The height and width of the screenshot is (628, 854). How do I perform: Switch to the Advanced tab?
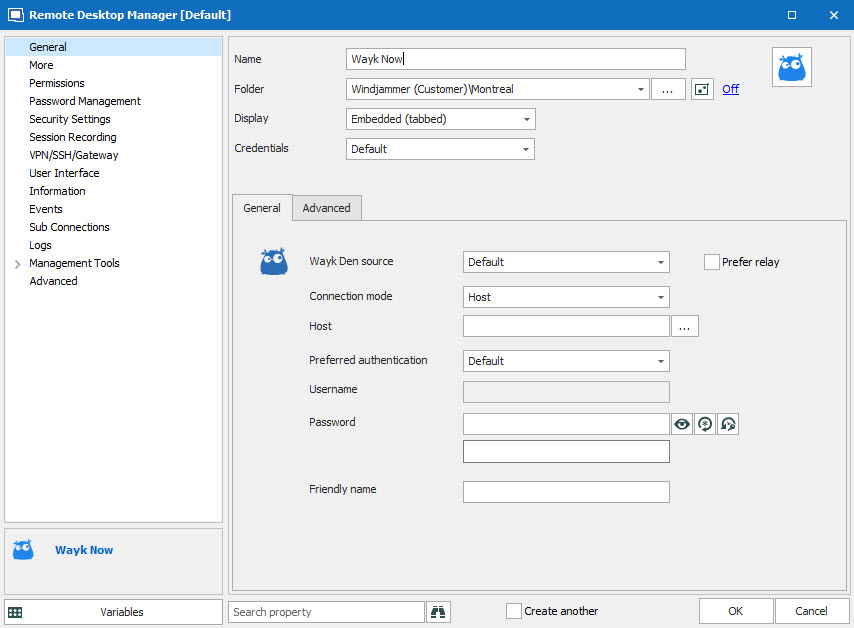pyautogui.click(x=327, y=208)
